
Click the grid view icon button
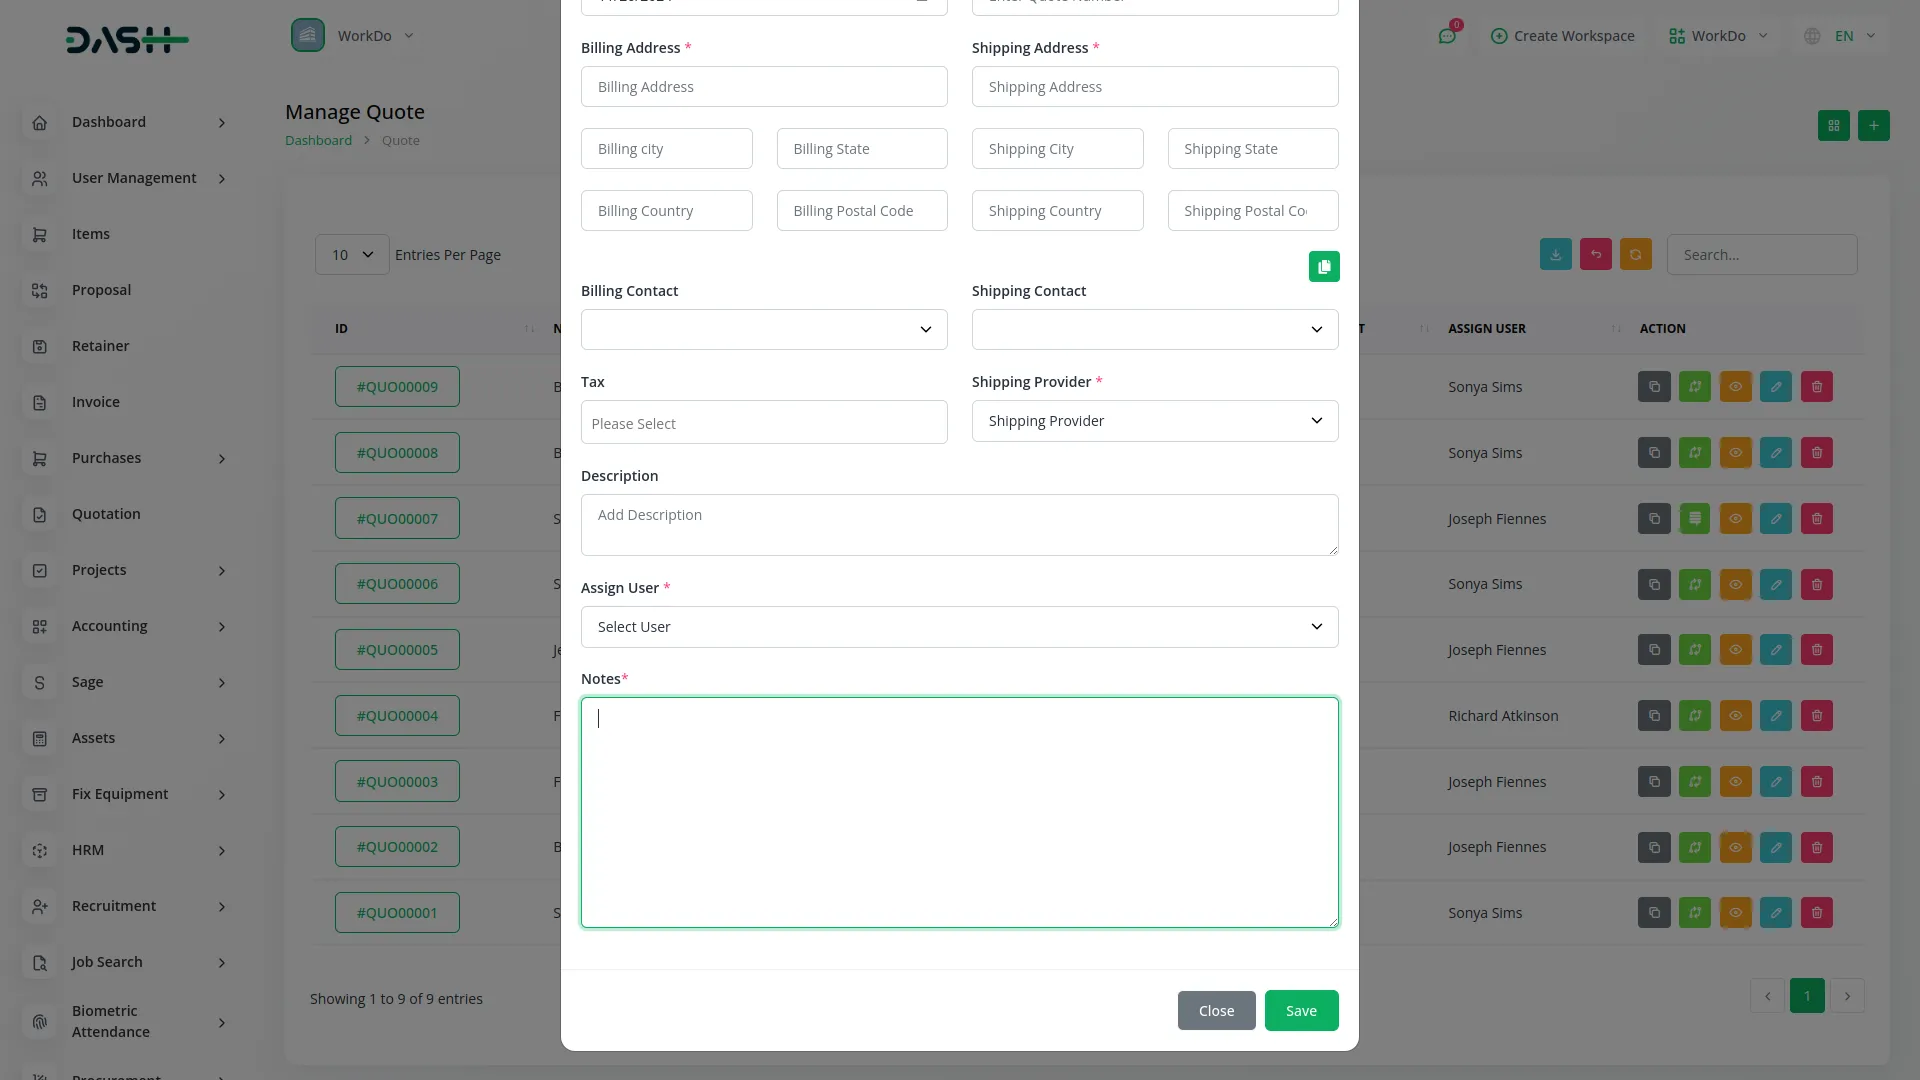[1834, 126]
